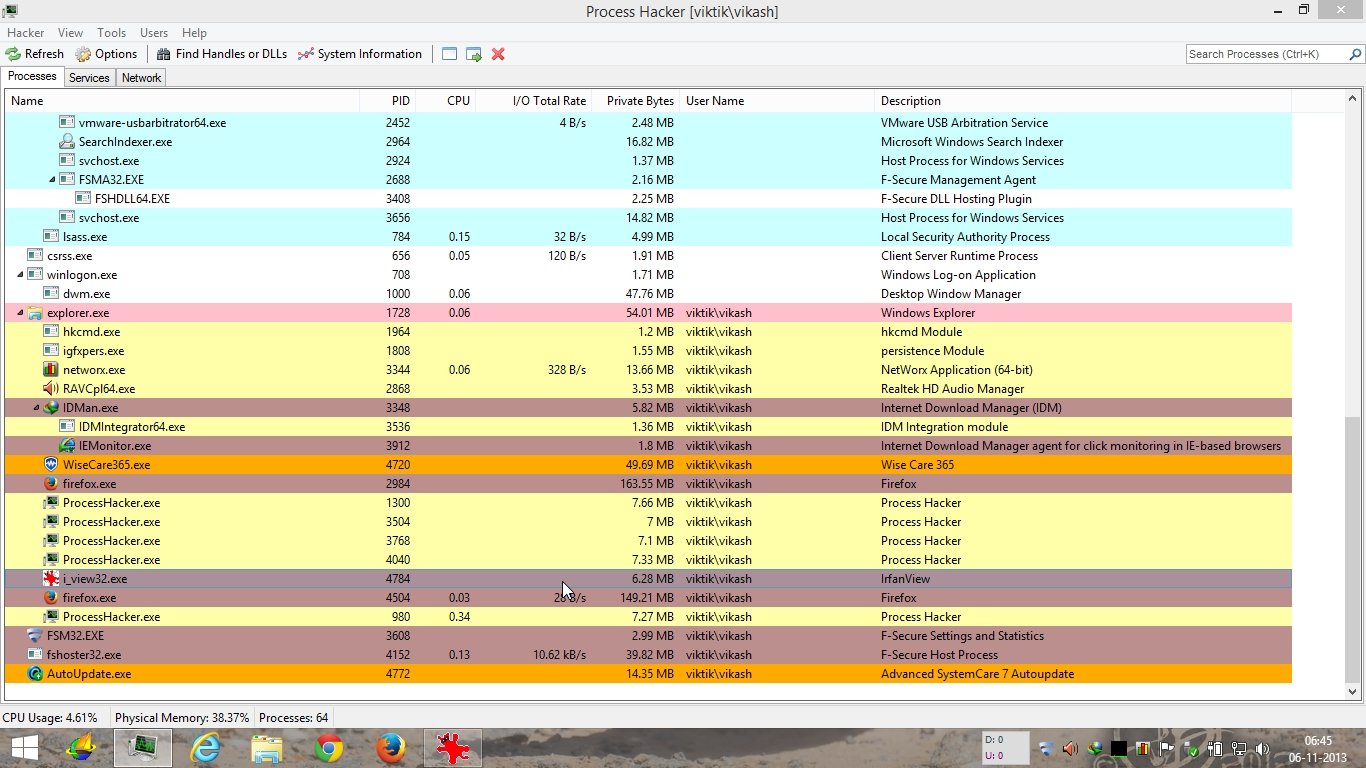
Task: Open the Hacker menu
Action: pos(26,33)
